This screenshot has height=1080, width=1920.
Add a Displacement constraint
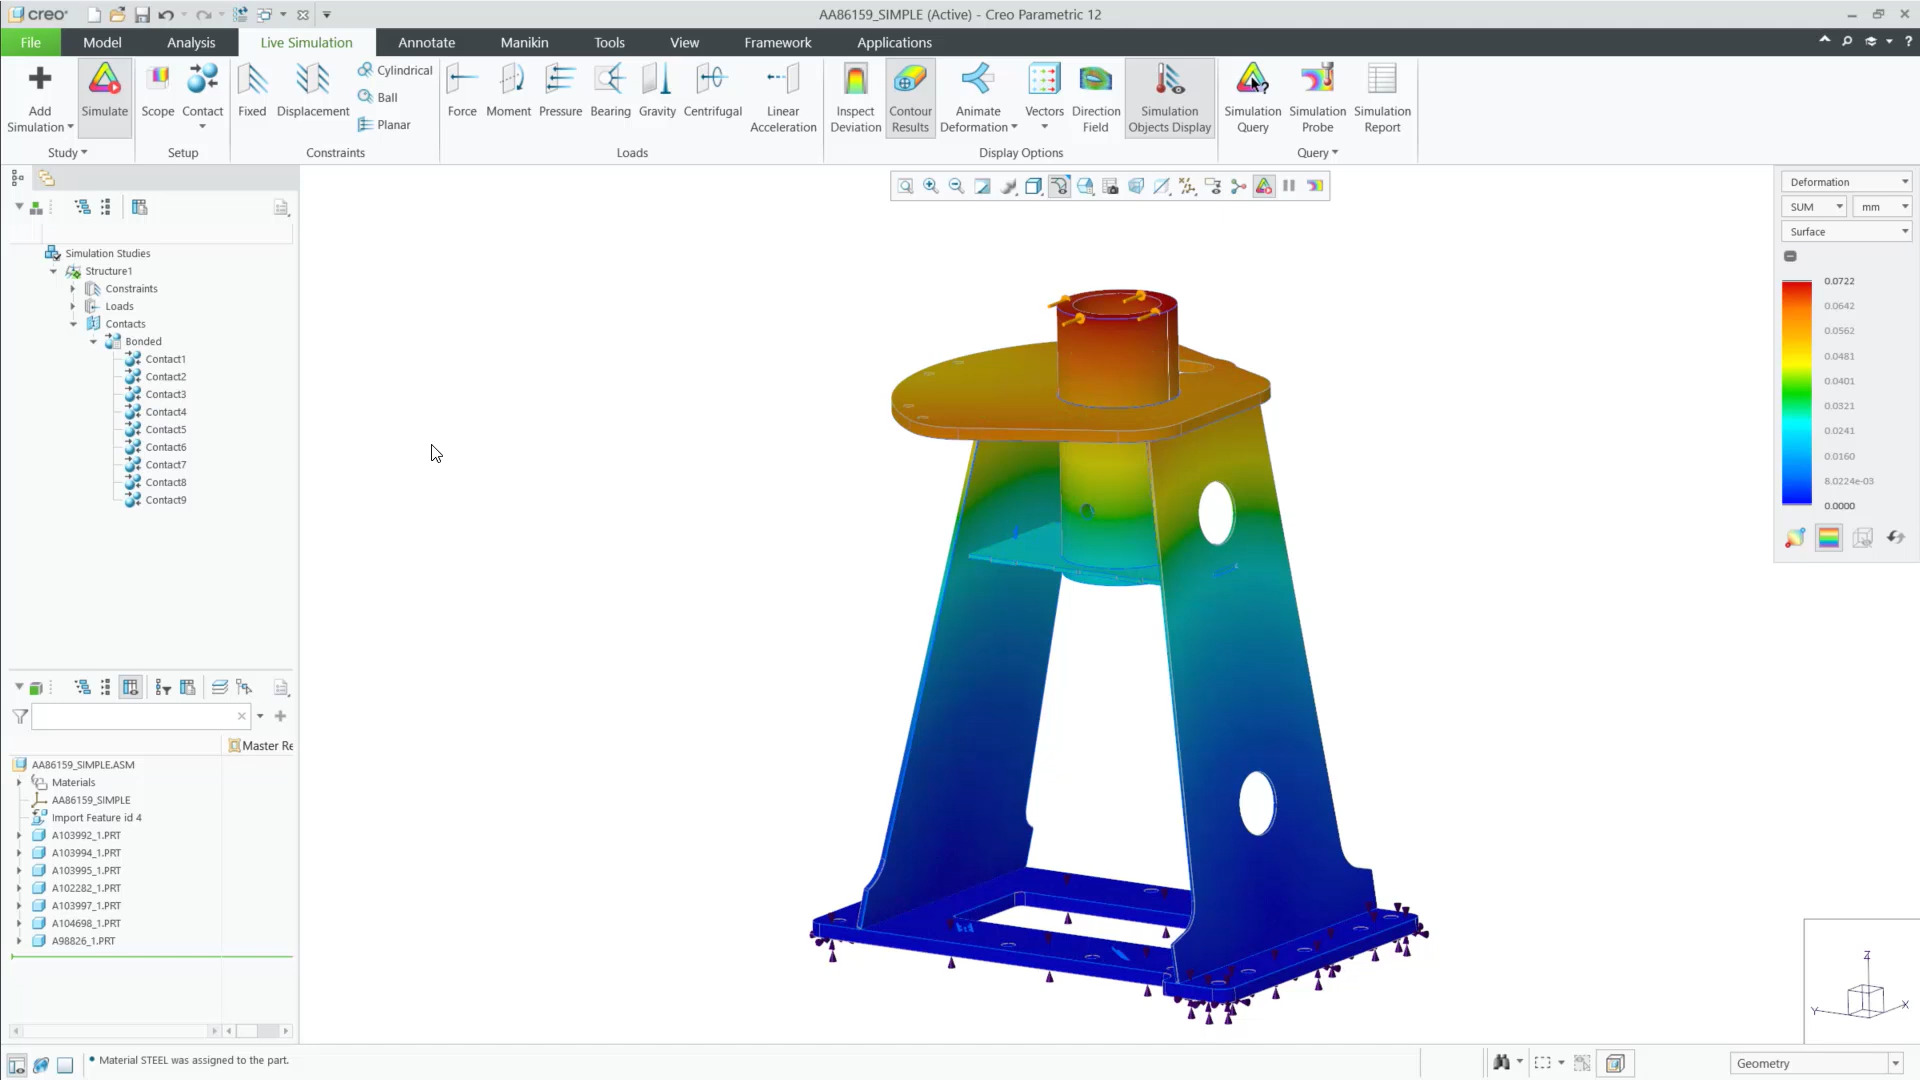pos(313,91)
